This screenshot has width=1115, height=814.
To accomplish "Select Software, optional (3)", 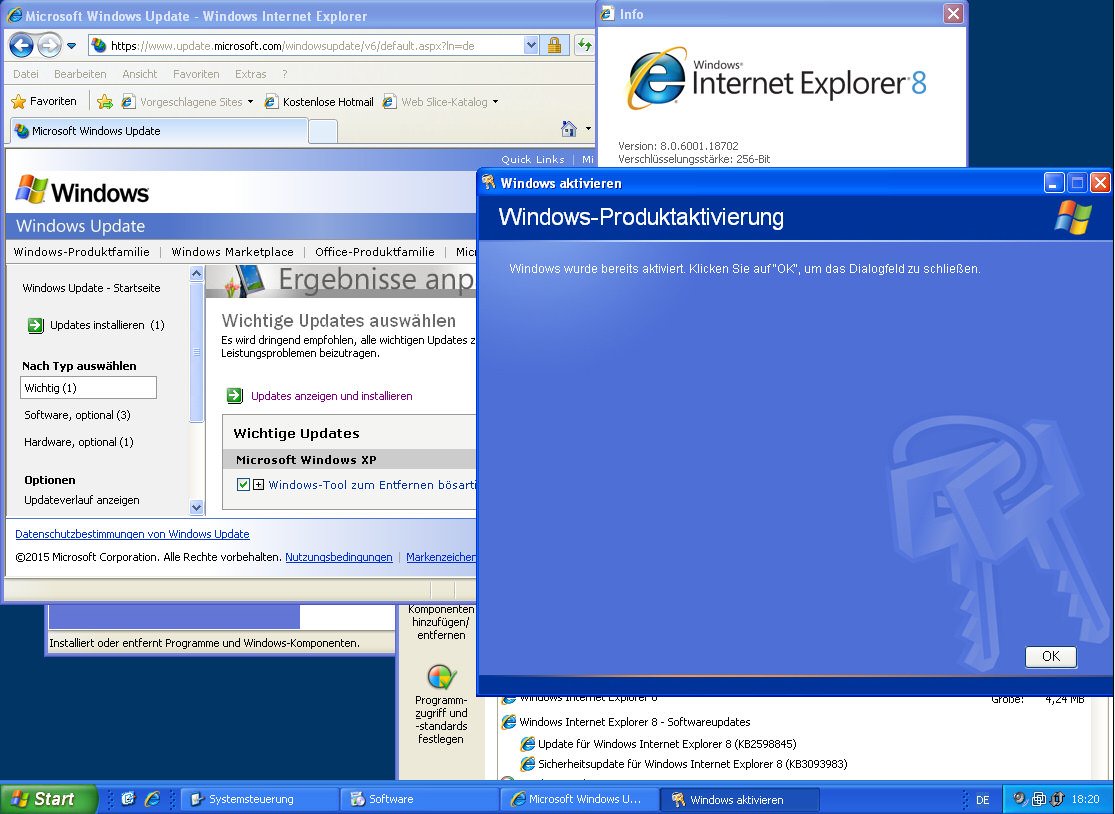I will 78,415.
